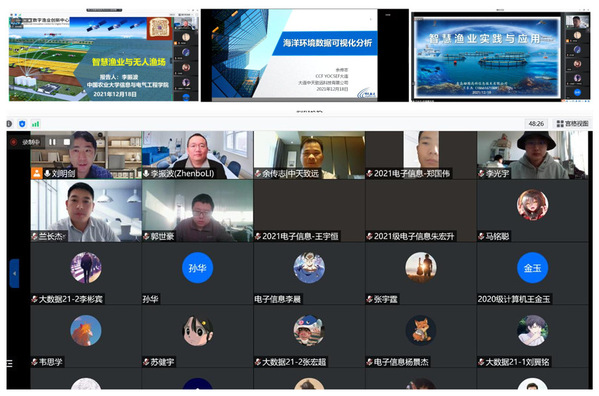Pause the recording in progress

click(x=52, y=142)
